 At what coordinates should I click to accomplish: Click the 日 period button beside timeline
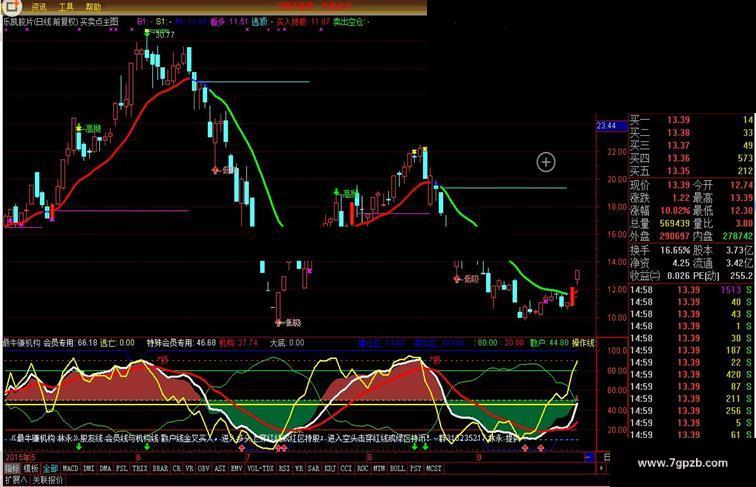click(x=607, y=457)
